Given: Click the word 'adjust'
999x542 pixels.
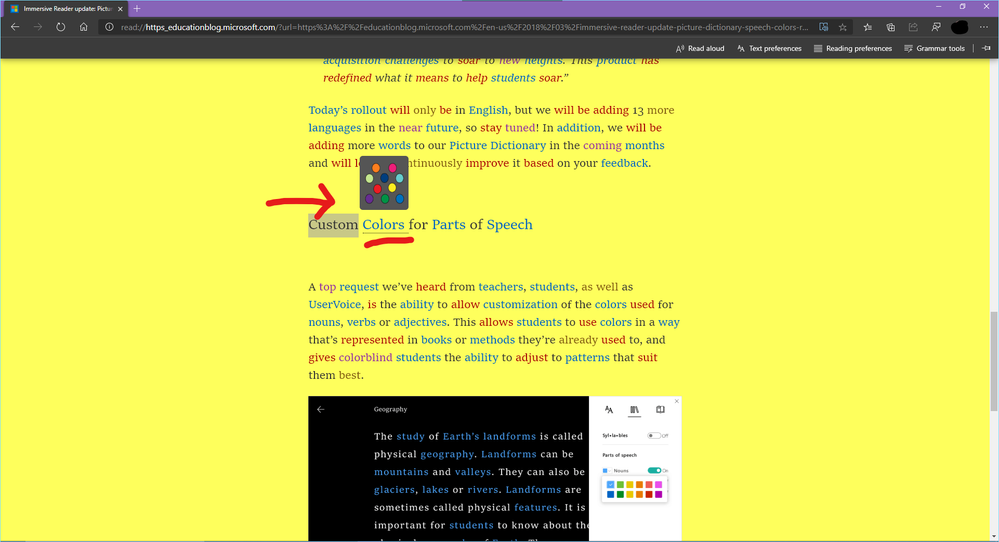Looking at the screenshot, I should (531, 358).
